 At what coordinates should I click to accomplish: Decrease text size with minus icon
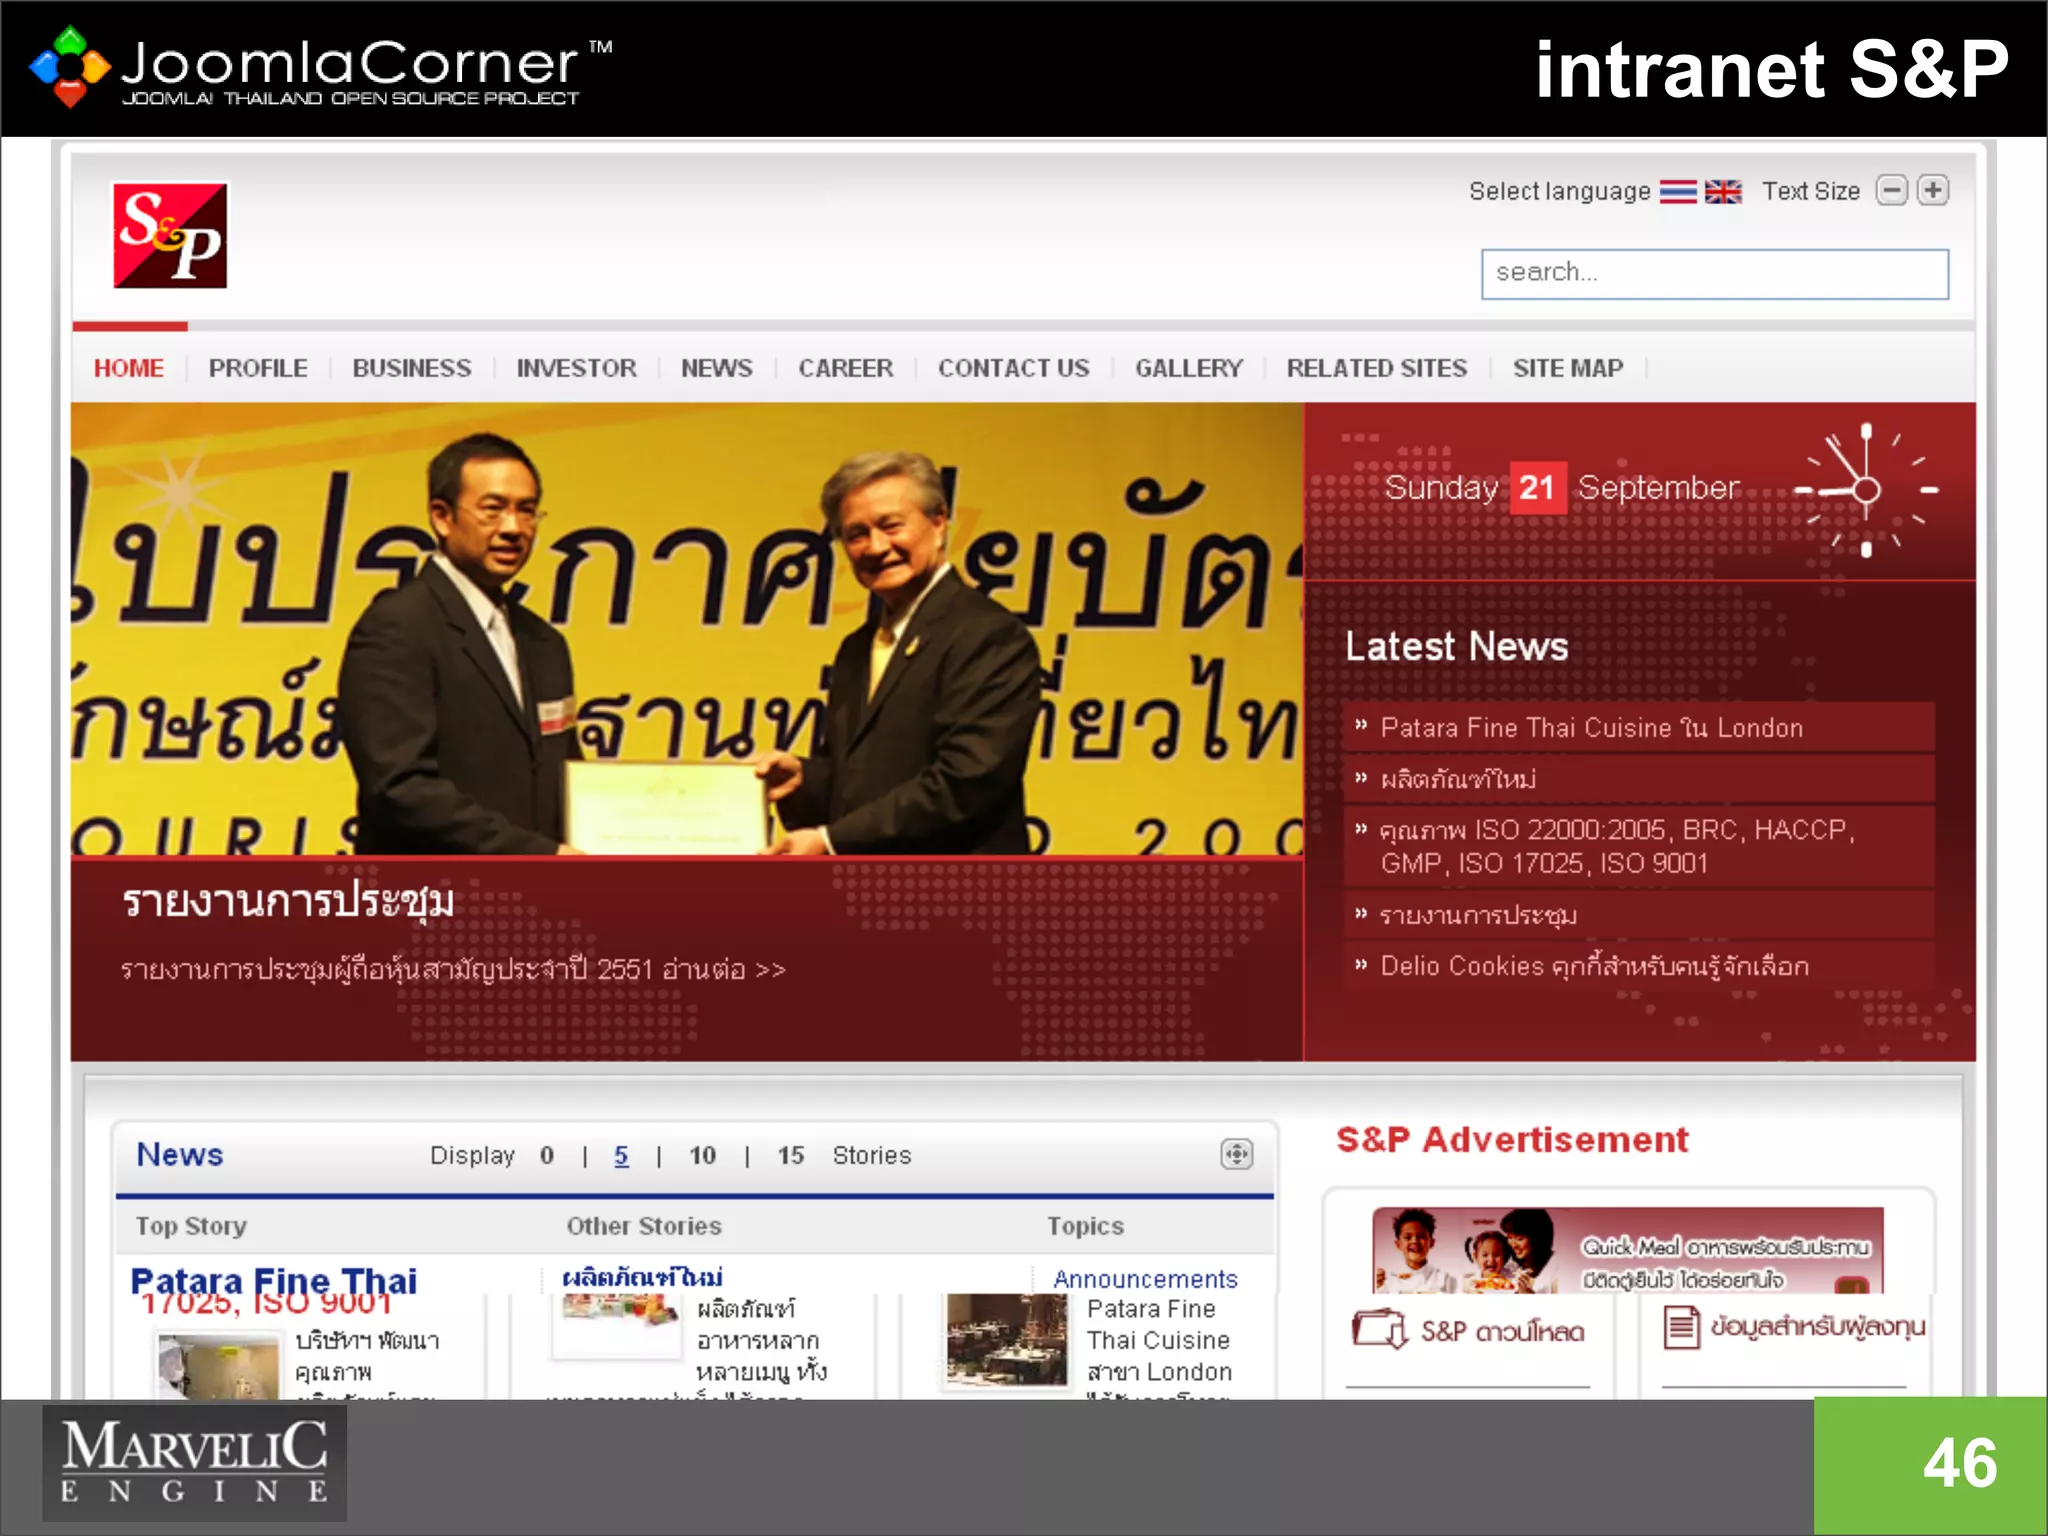tap(1891, 190)
